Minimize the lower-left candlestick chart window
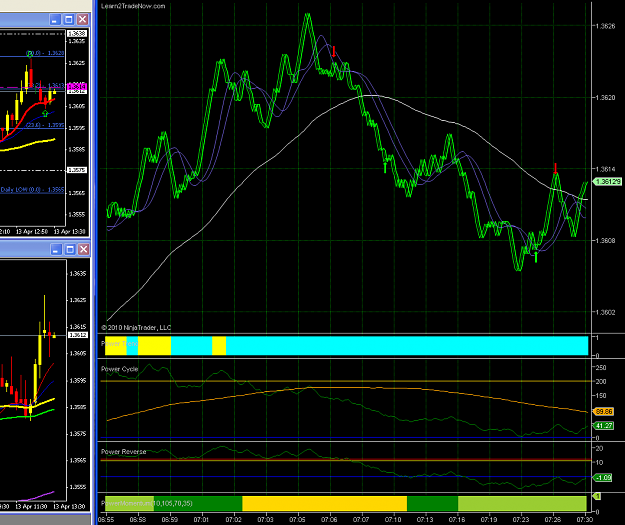625x525 pixels. pos(56,250)
